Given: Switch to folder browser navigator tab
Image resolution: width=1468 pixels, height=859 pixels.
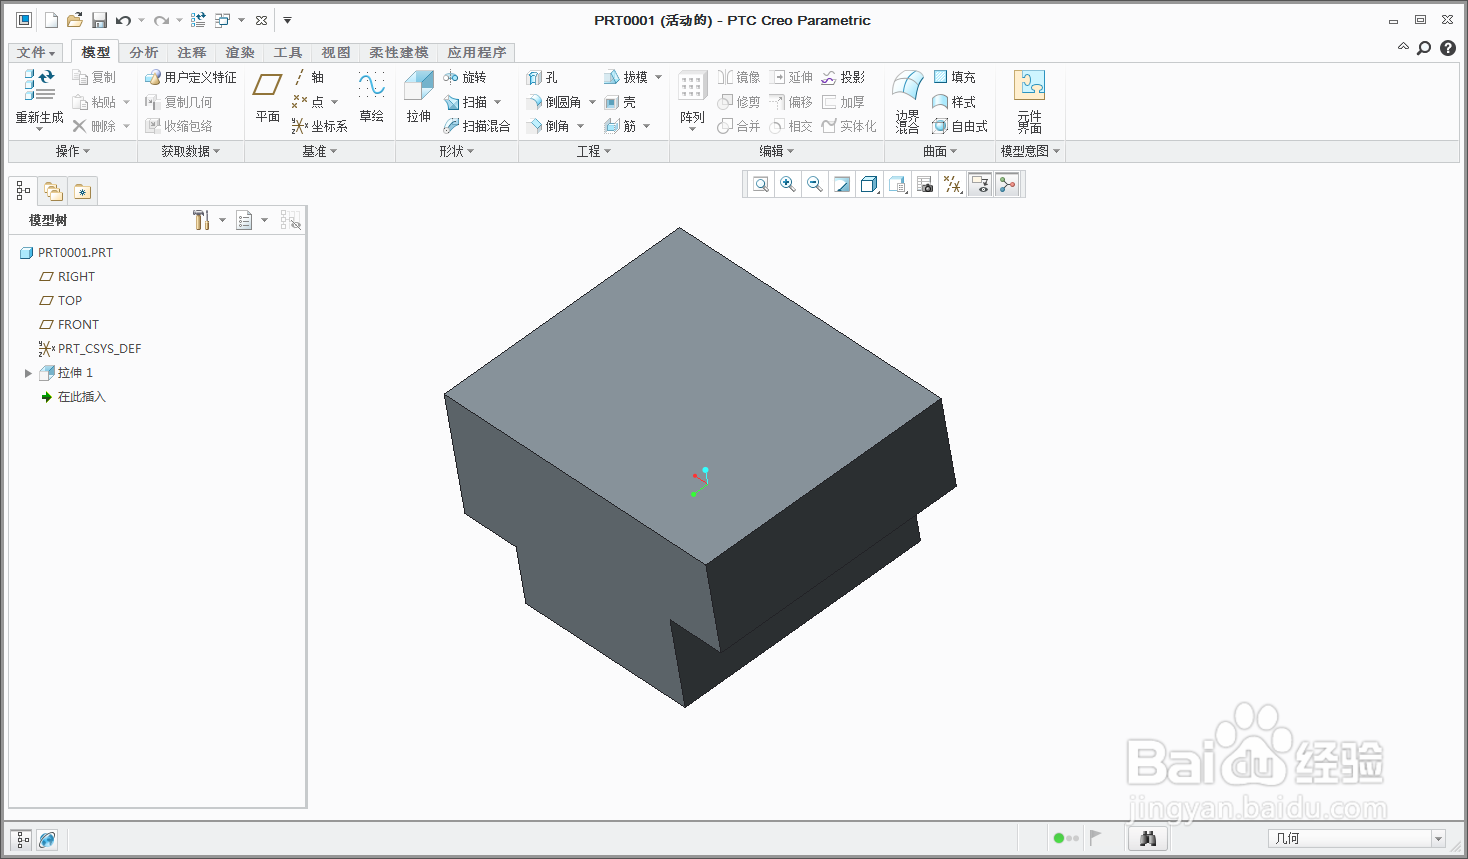Looking at the screenshot, I should (x=53, y=191).
